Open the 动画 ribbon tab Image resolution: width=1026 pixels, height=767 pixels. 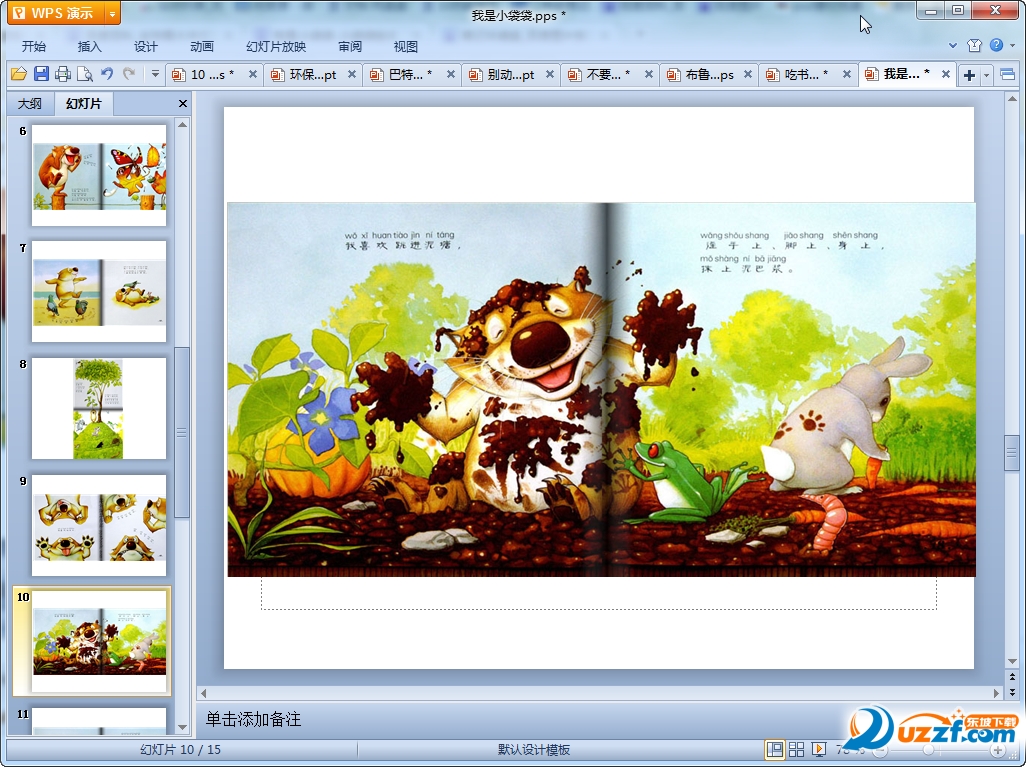[x=202, y=46]
